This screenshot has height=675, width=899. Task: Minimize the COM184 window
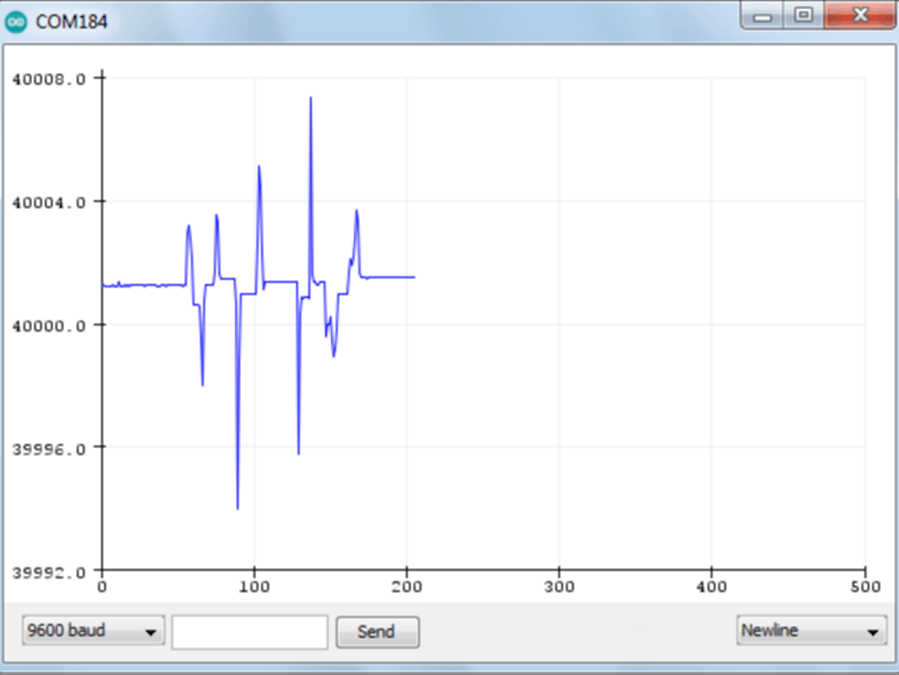tap(762, 15)
